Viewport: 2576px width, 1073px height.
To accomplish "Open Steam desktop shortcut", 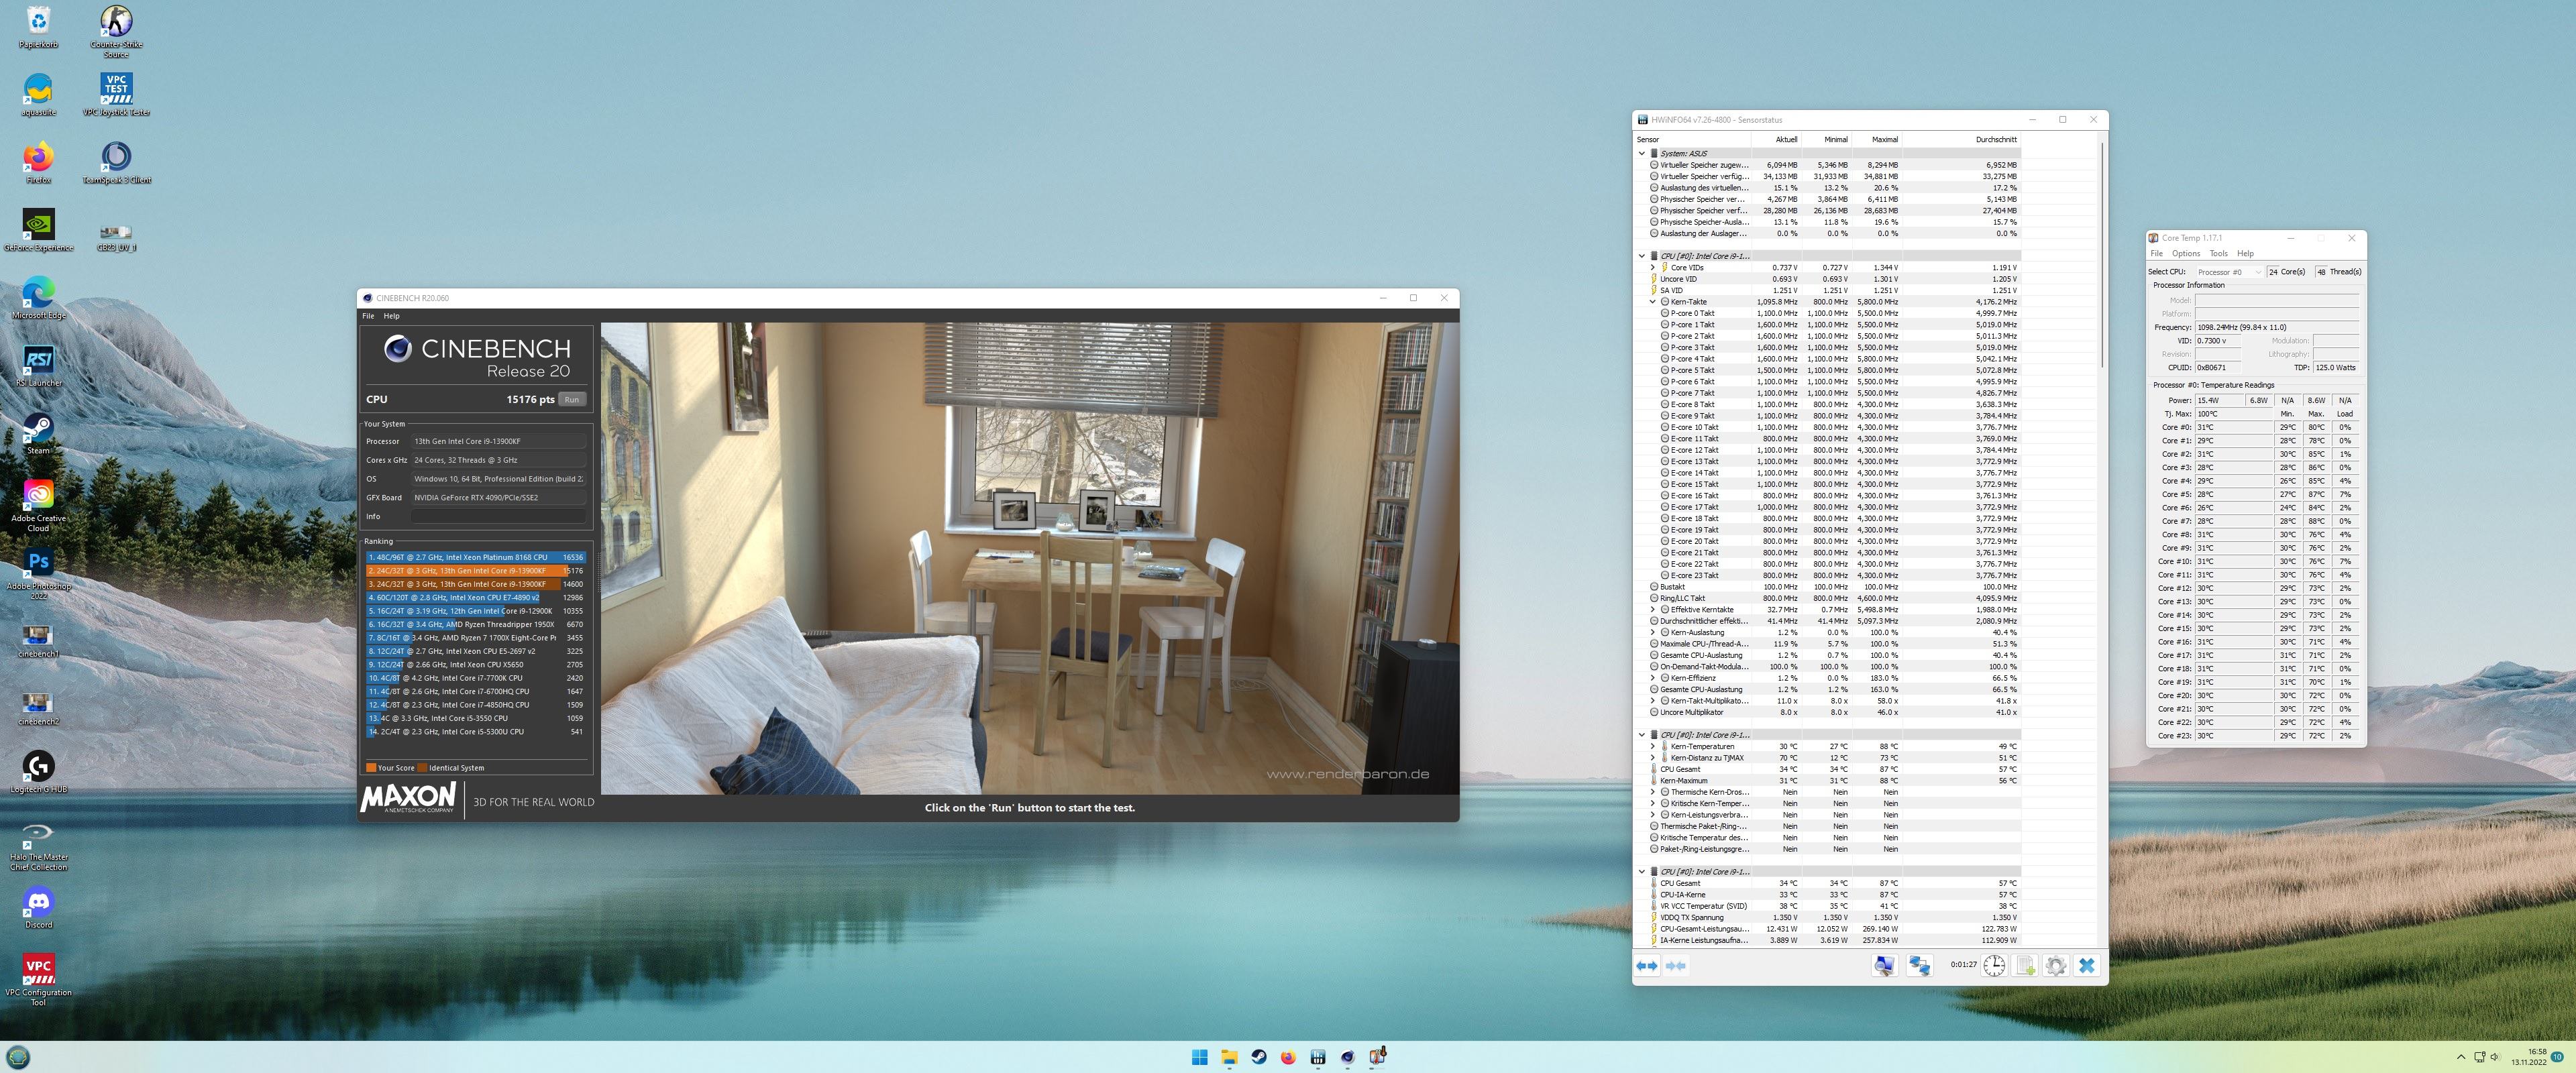I will 39,434.
